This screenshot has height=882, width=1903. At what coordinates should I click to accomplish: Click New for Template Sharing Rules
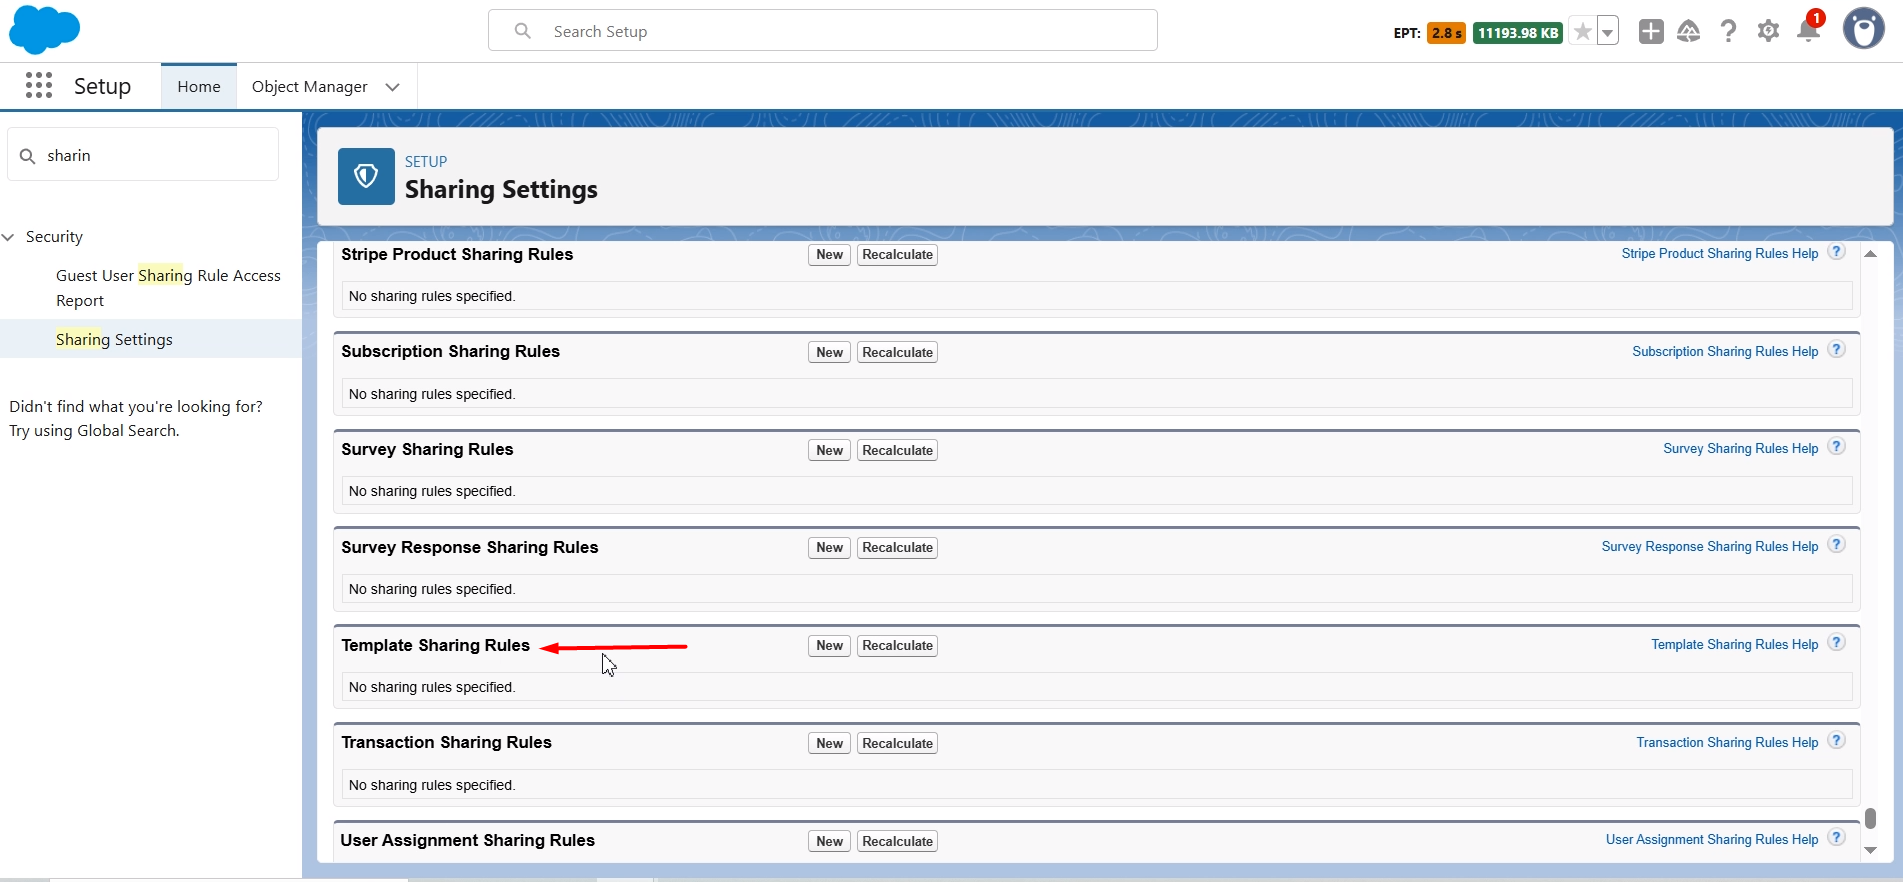[x=829, y=646]
